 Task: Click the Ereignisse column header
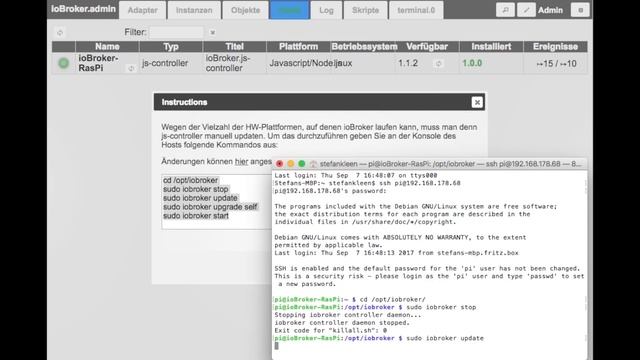point(555,47)
